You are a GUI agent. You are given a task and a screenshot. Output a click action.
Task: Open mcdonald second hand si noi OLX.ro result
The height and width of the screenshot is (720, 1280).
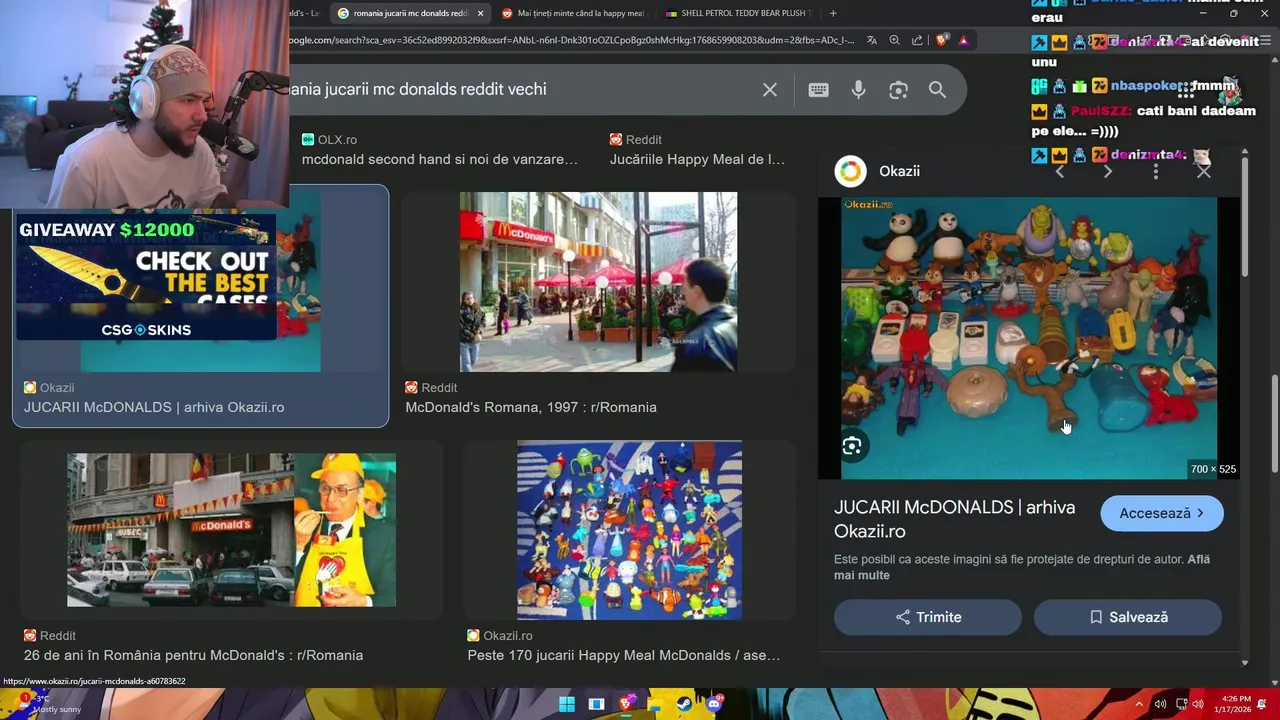[x=440, y=159]
